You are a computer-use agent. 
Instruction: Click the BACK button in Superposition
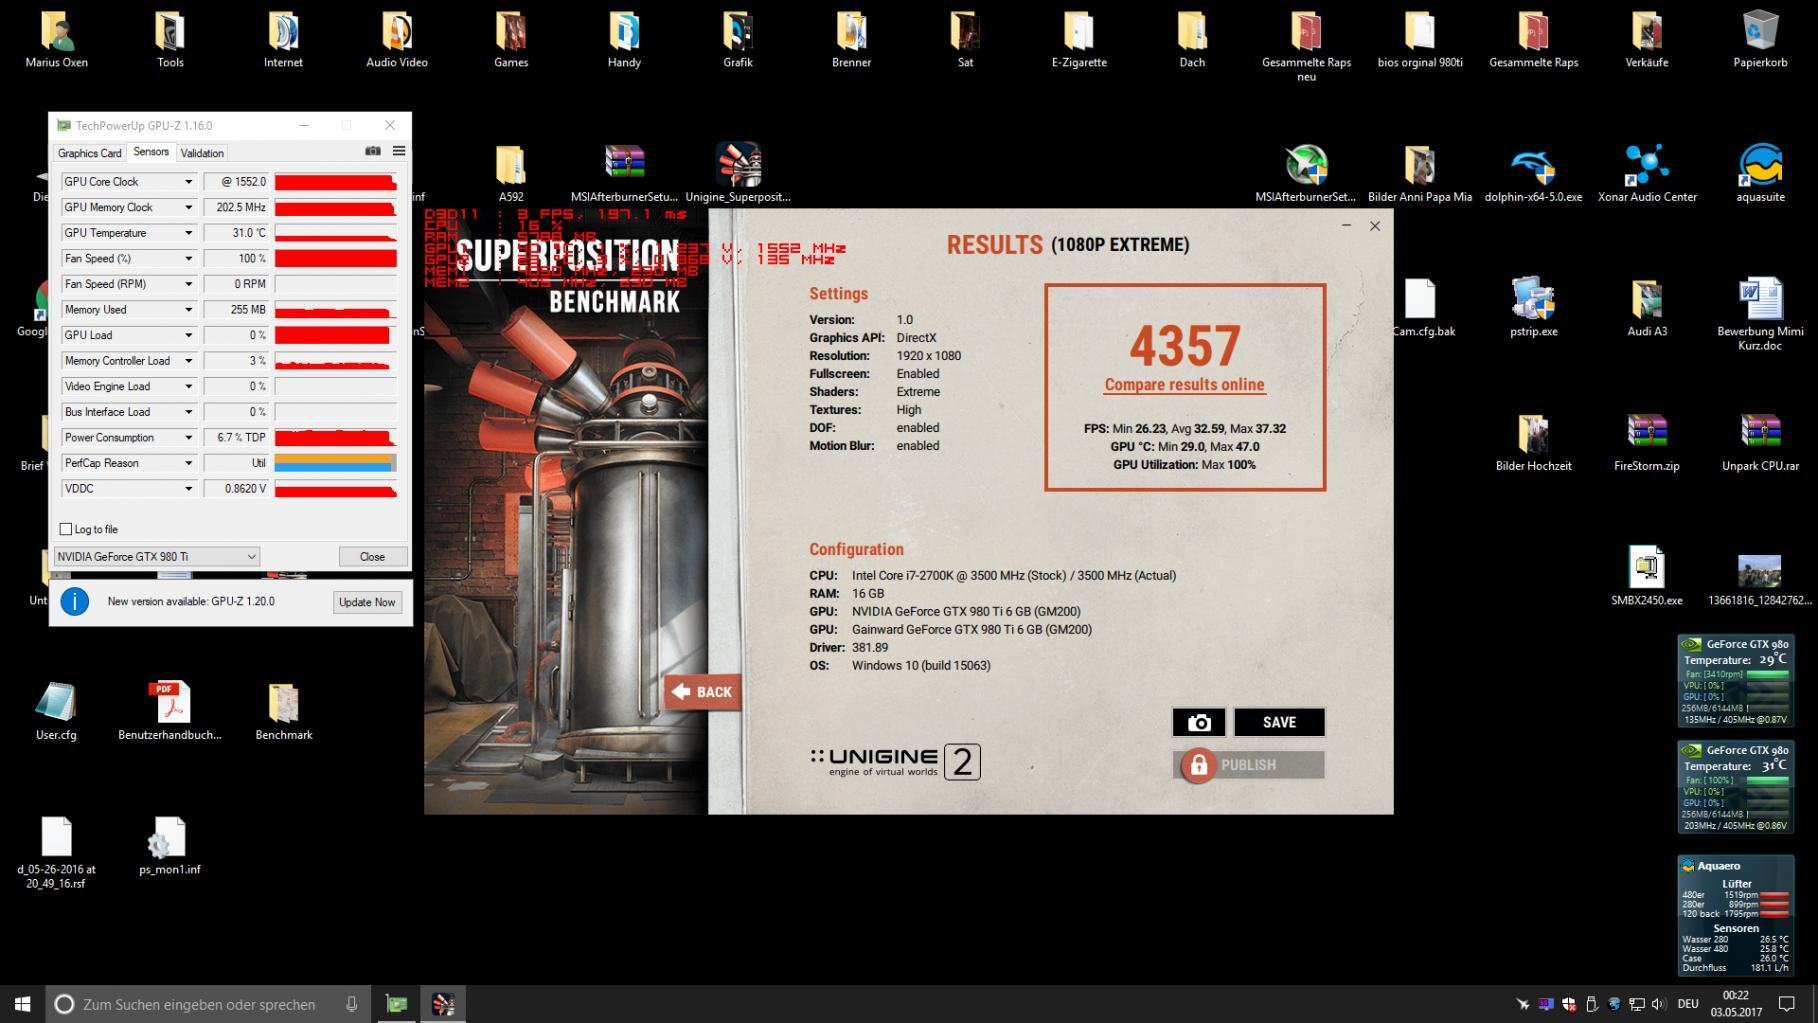point(703,692)
